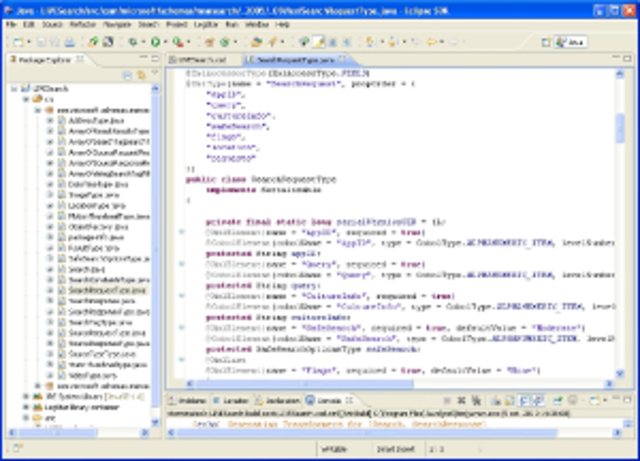Click the editor vertical scrollbar down arrow
Image resolution: width=640 pixels, height=461 pixels.
click(620, 373)
